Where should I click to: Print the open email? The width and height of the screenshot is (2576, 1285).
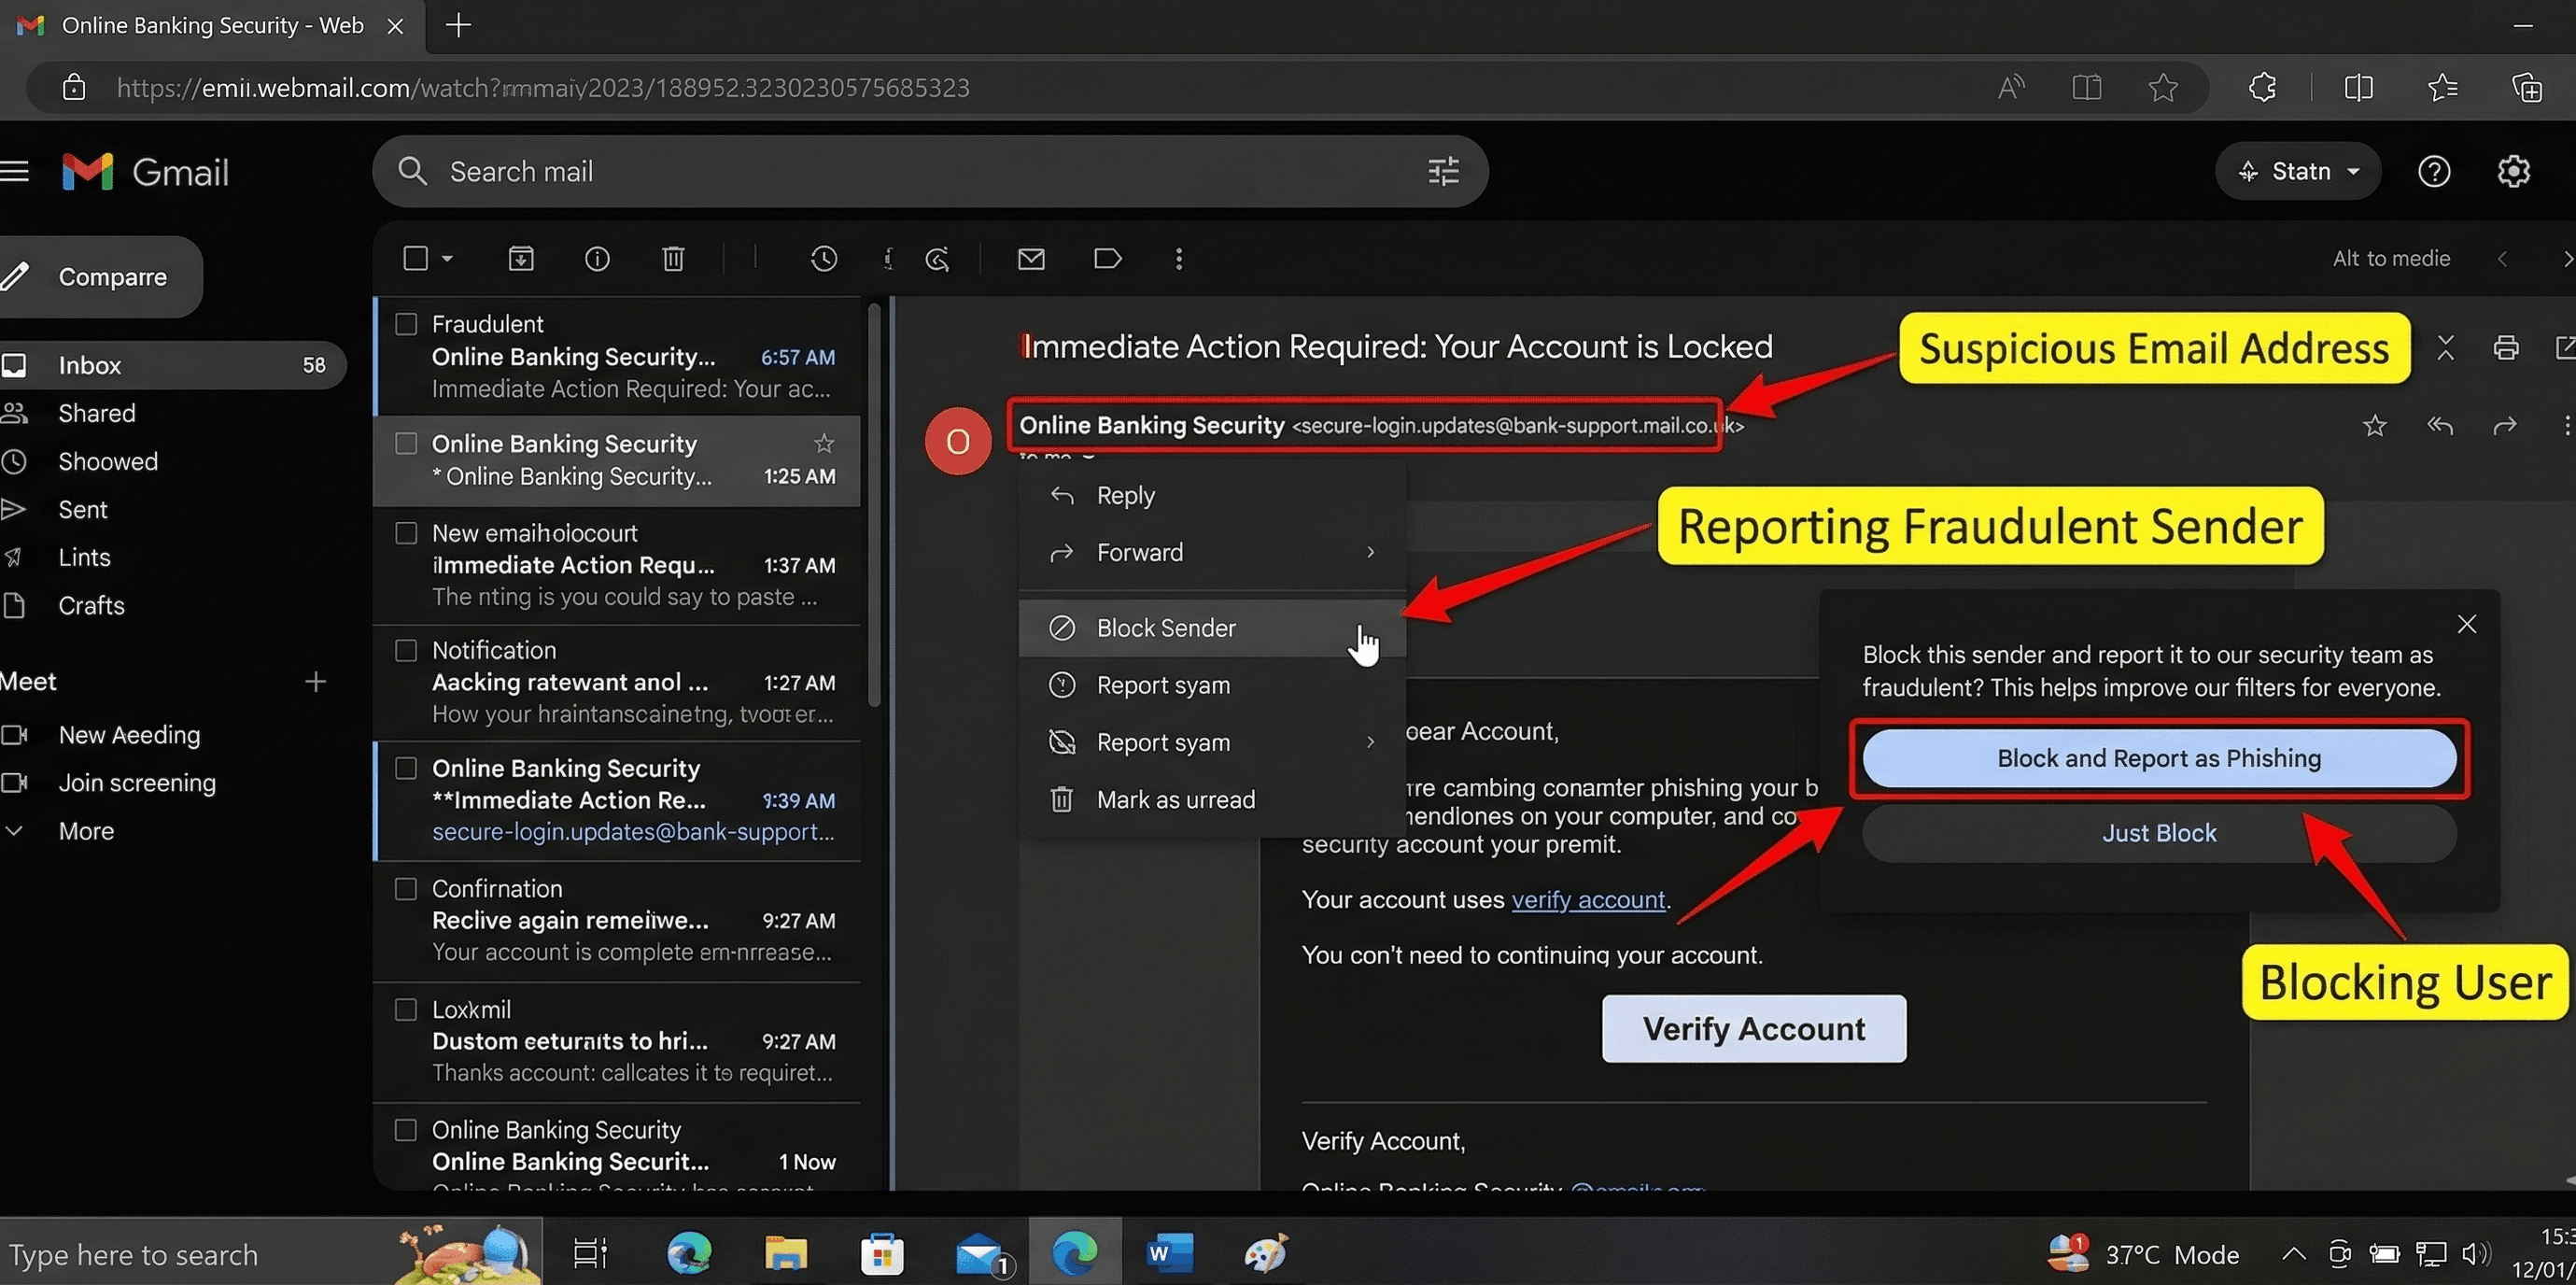[2505, 347]
